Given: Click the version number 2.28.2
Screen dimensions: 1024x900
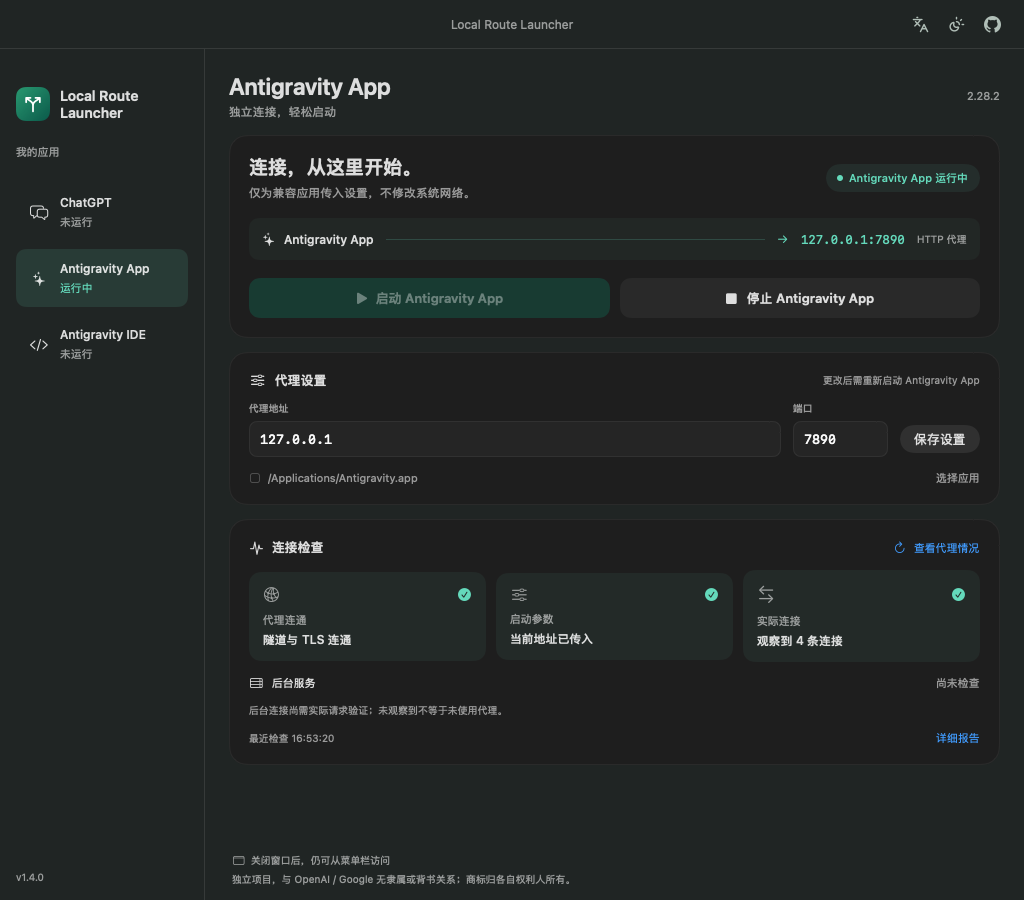Looking at the screenshot, I should point(983,96).
